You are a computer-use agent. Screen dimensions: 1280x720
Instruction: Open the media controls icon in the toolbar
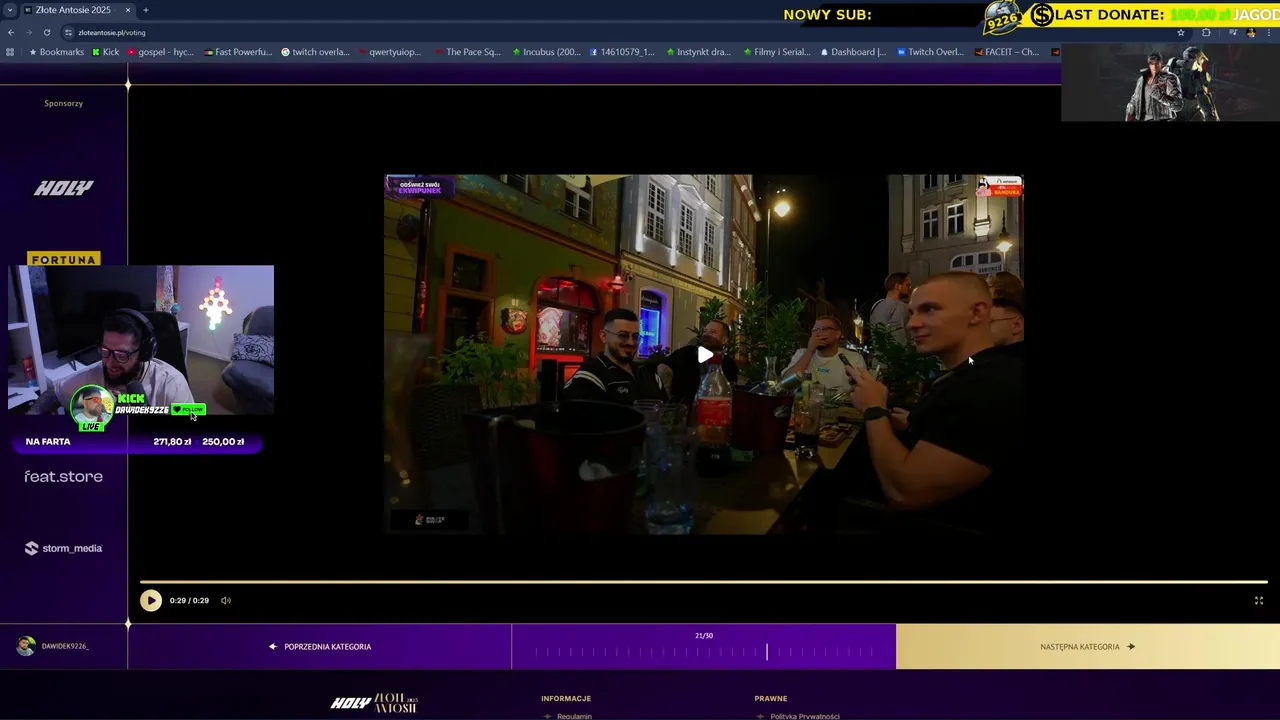(x=1233, y=32)
